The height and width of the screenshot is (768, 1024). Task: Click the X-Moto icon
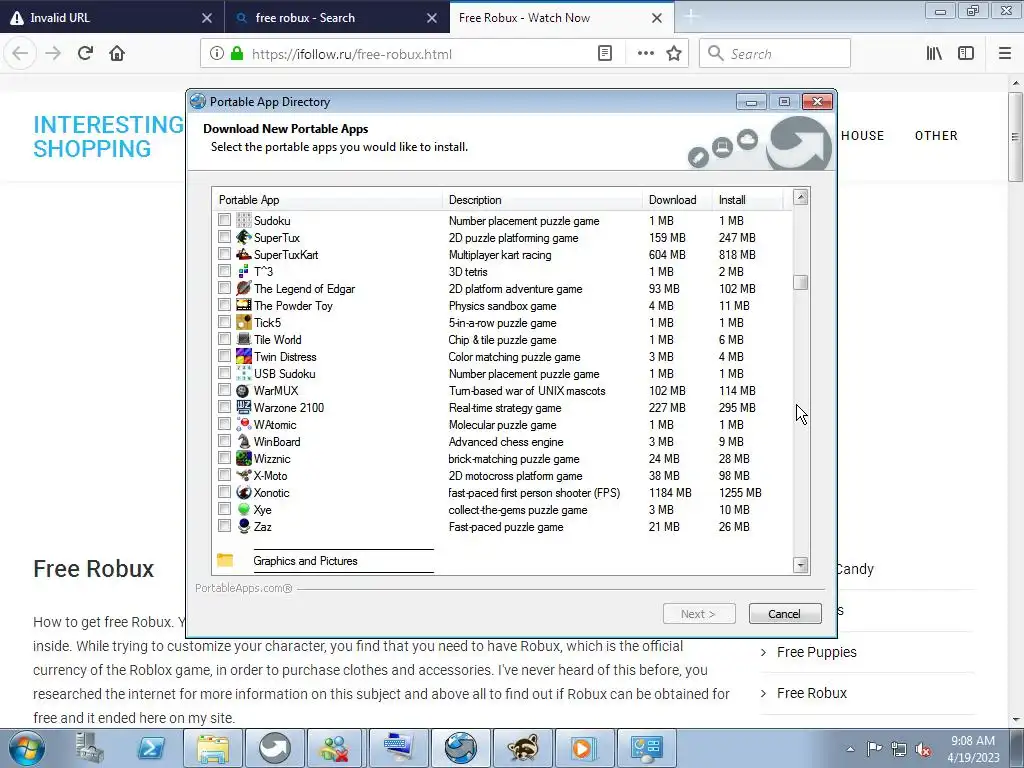click(x=244, y=475)
